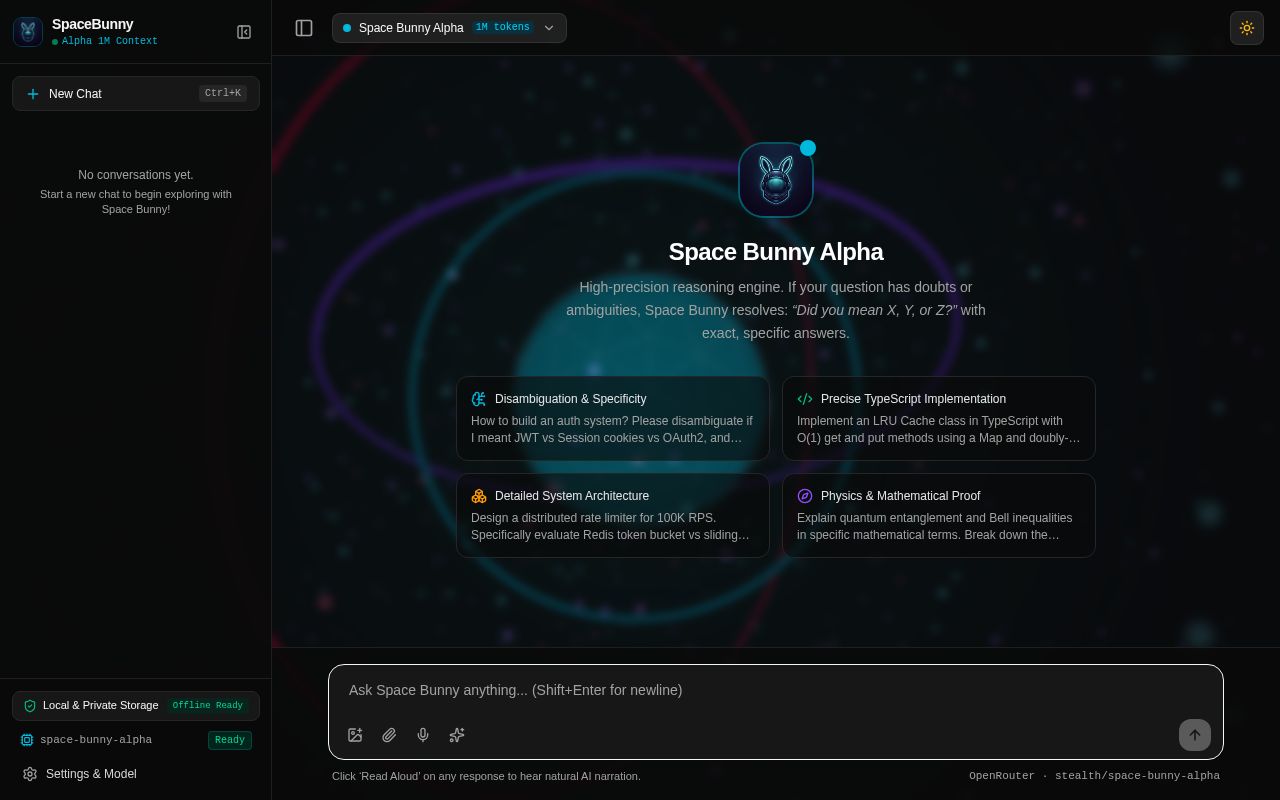The width and height of the screenshot is (1280, 800).
Task: Click the chip icon beside space-bunny-alpha
Action: coord(27,740)
